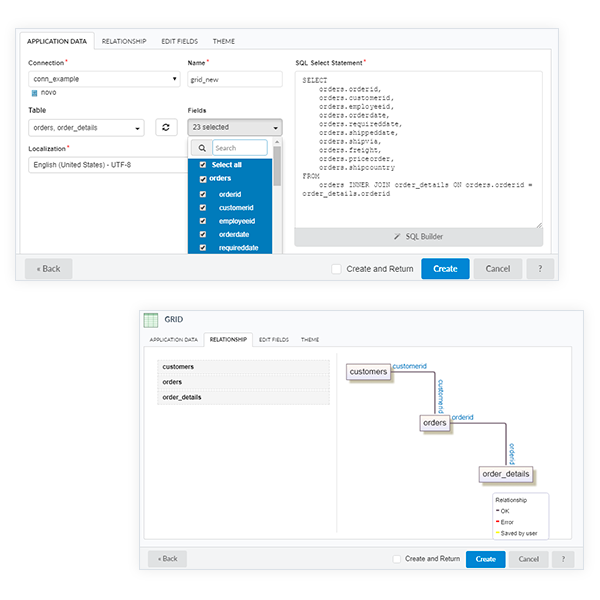
Task: Toggle the Select all fields checkbox
Action: point(203,165)
